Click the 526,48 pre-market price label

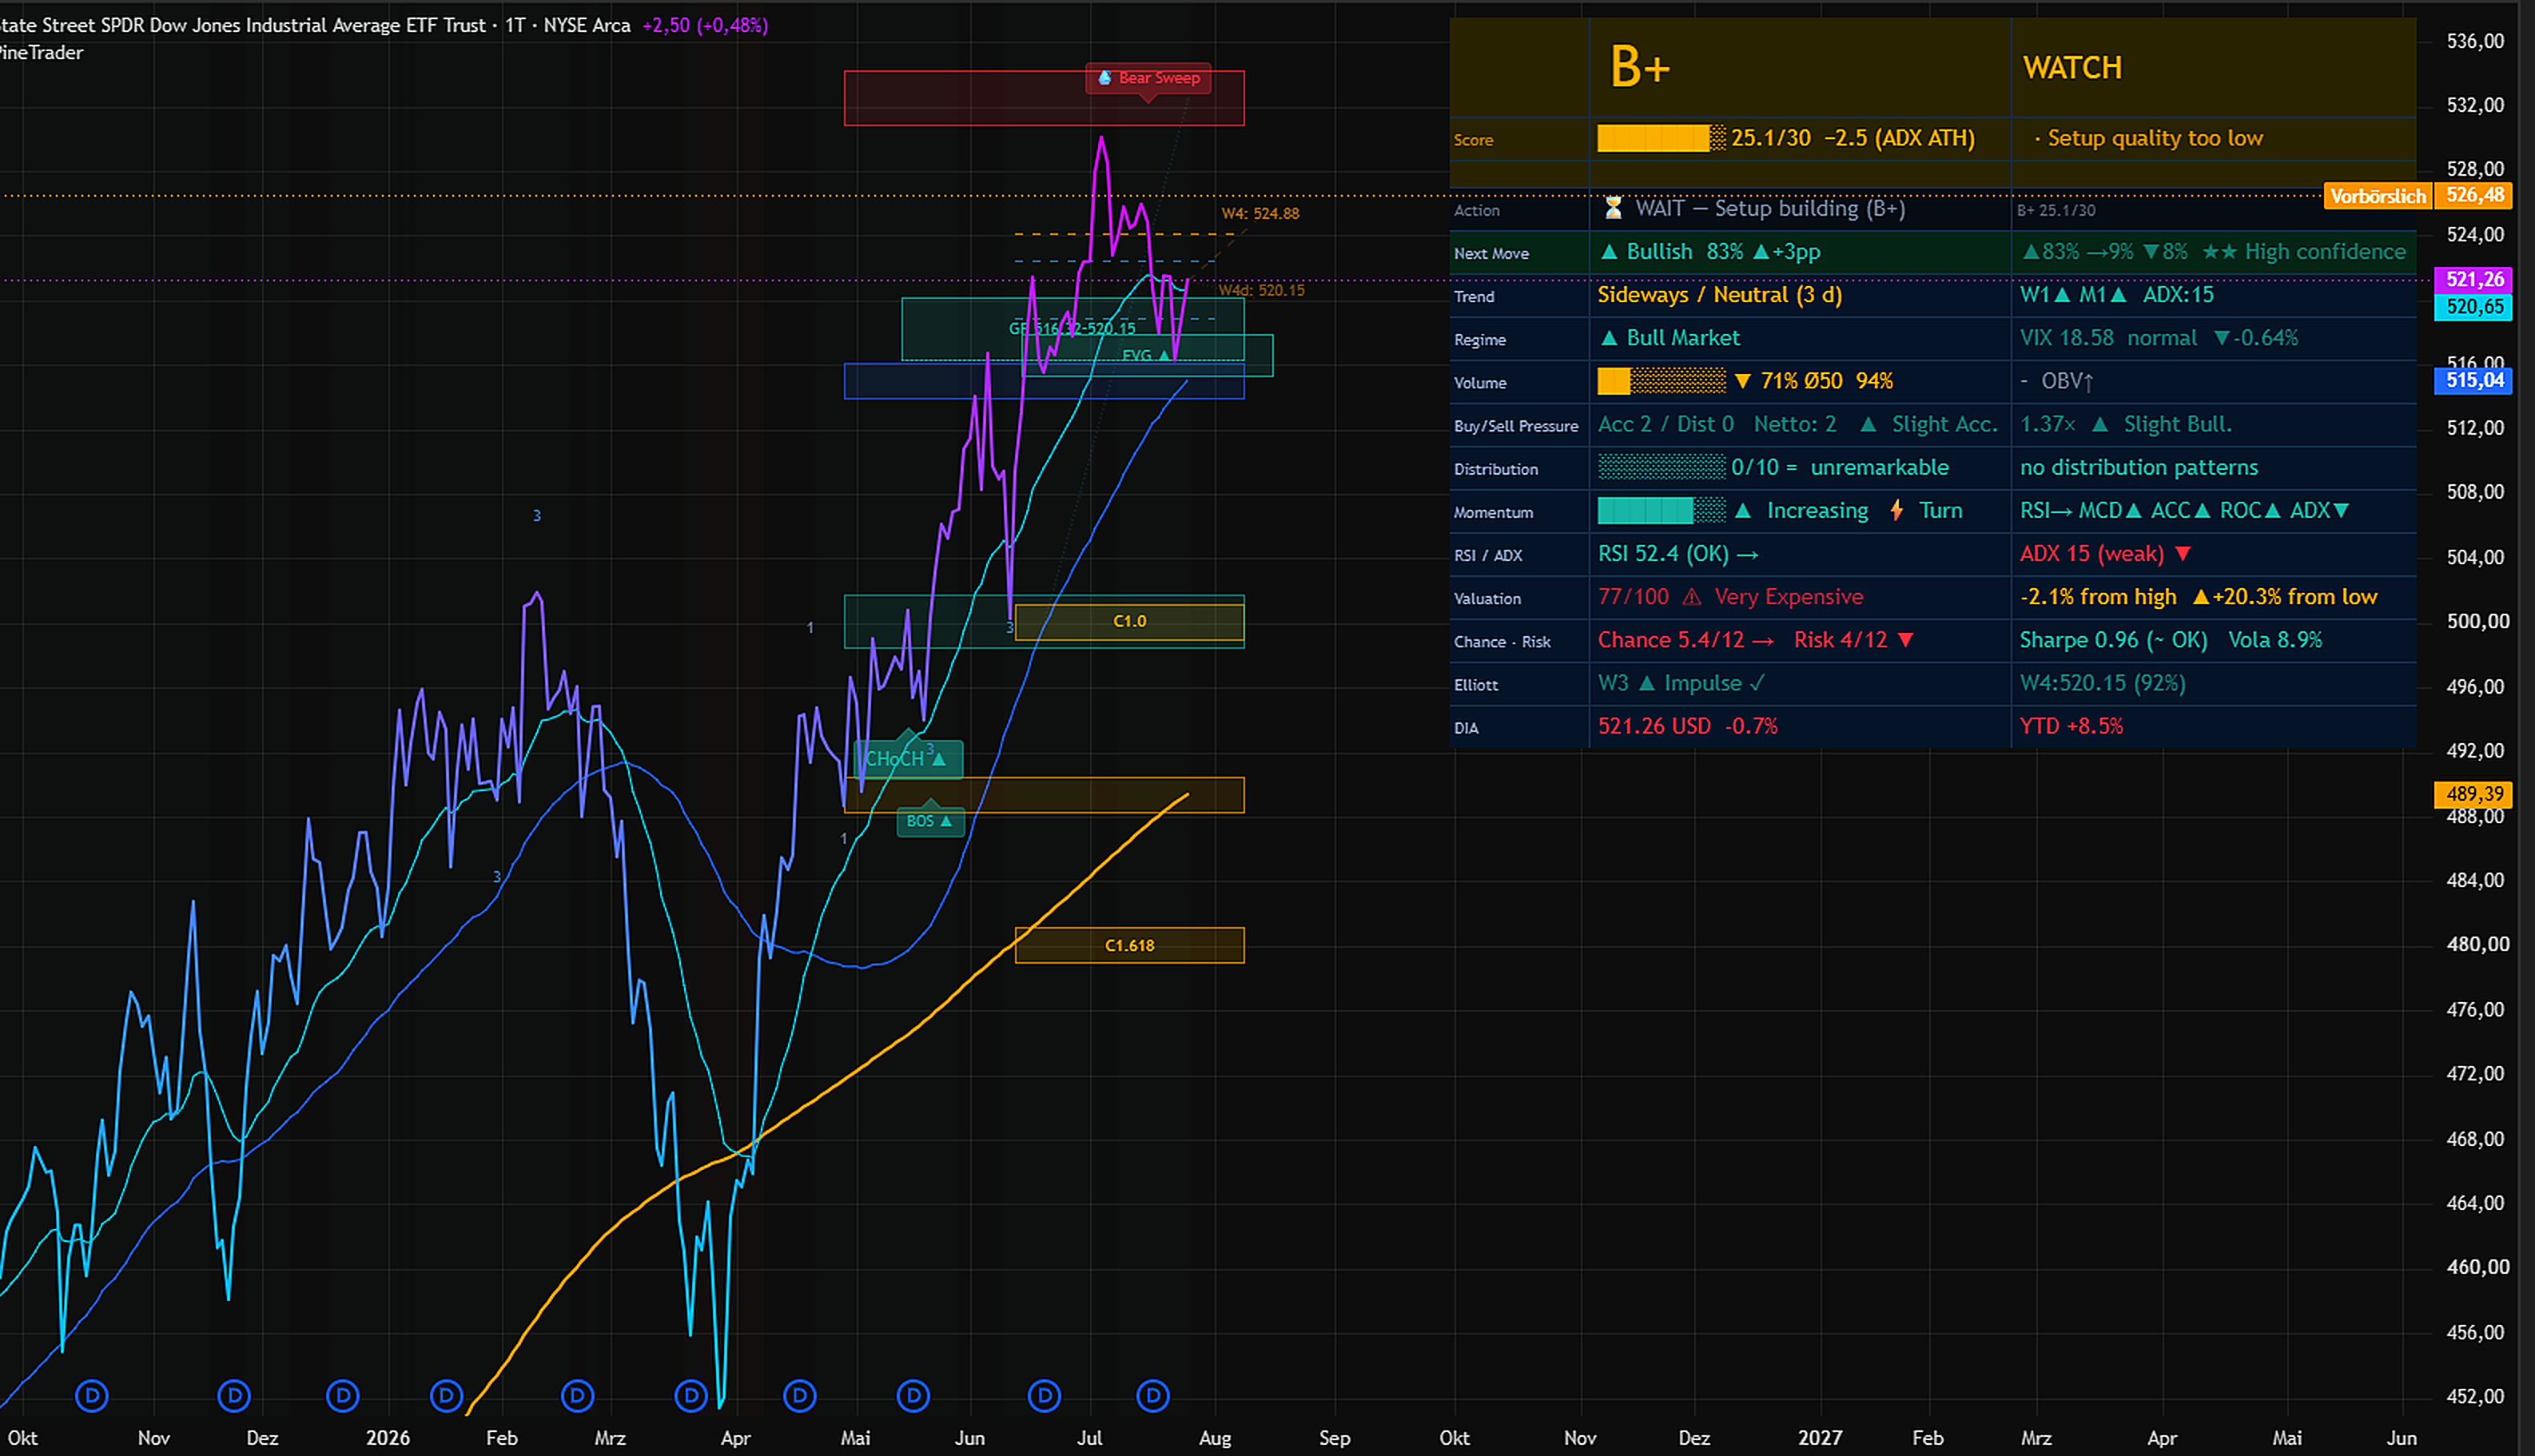pyautogui.click(x=2474, y=195)
